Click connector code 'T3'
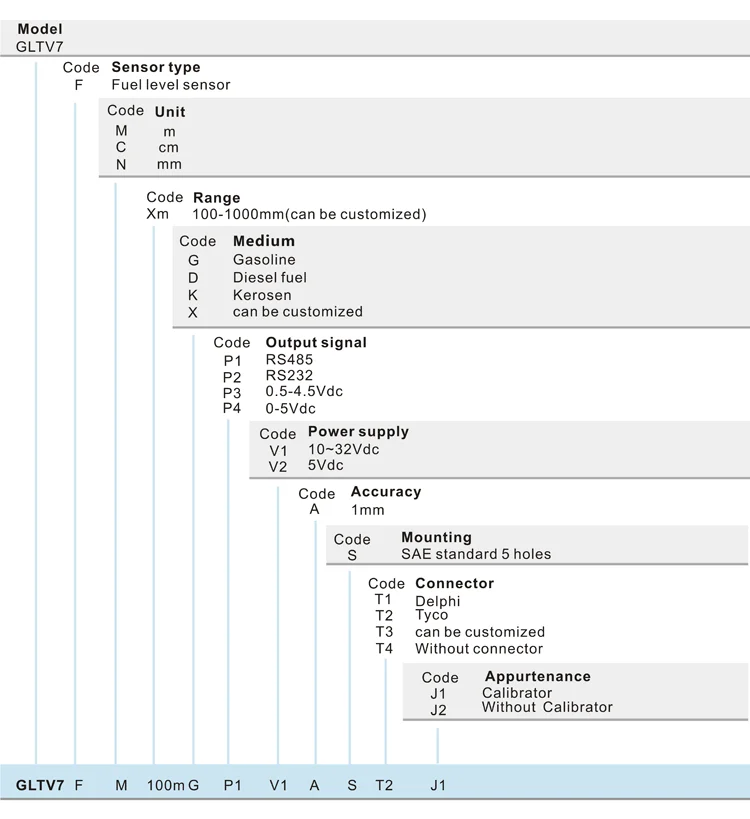Image resolution: width=750 pixels, height=819 pixels. pyautogui.click(x=384, y=632)
